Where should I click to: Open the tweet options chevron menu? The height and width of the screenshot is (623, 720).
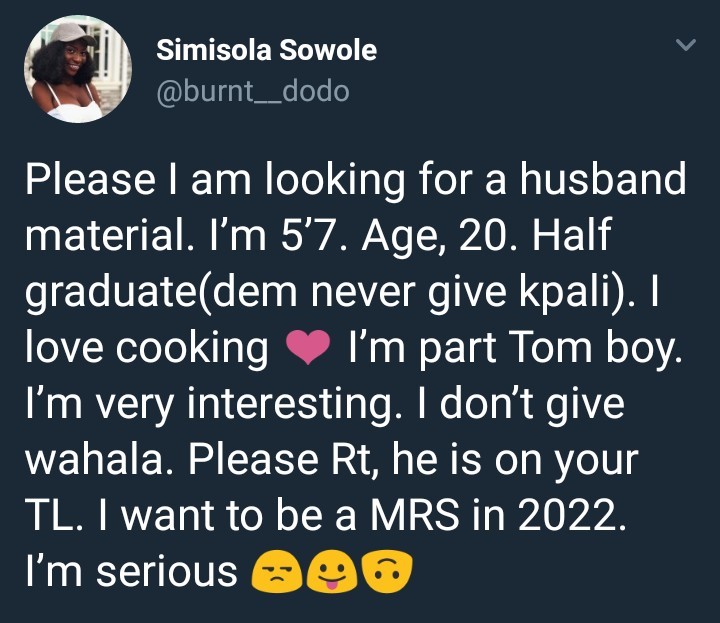(685, 45)
